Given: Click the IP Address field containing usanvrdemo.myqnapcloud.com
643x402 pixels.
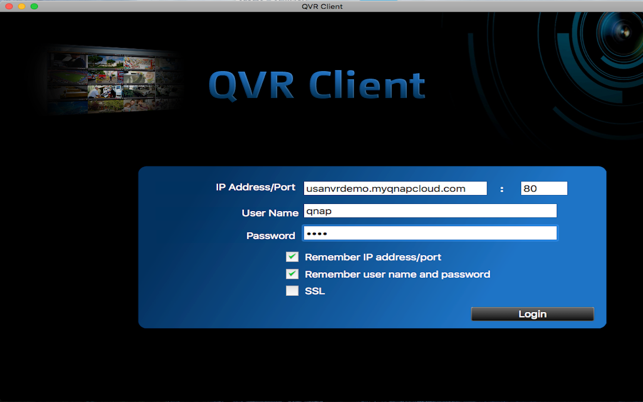Looking at the screenshot, I should pos(395,188).
